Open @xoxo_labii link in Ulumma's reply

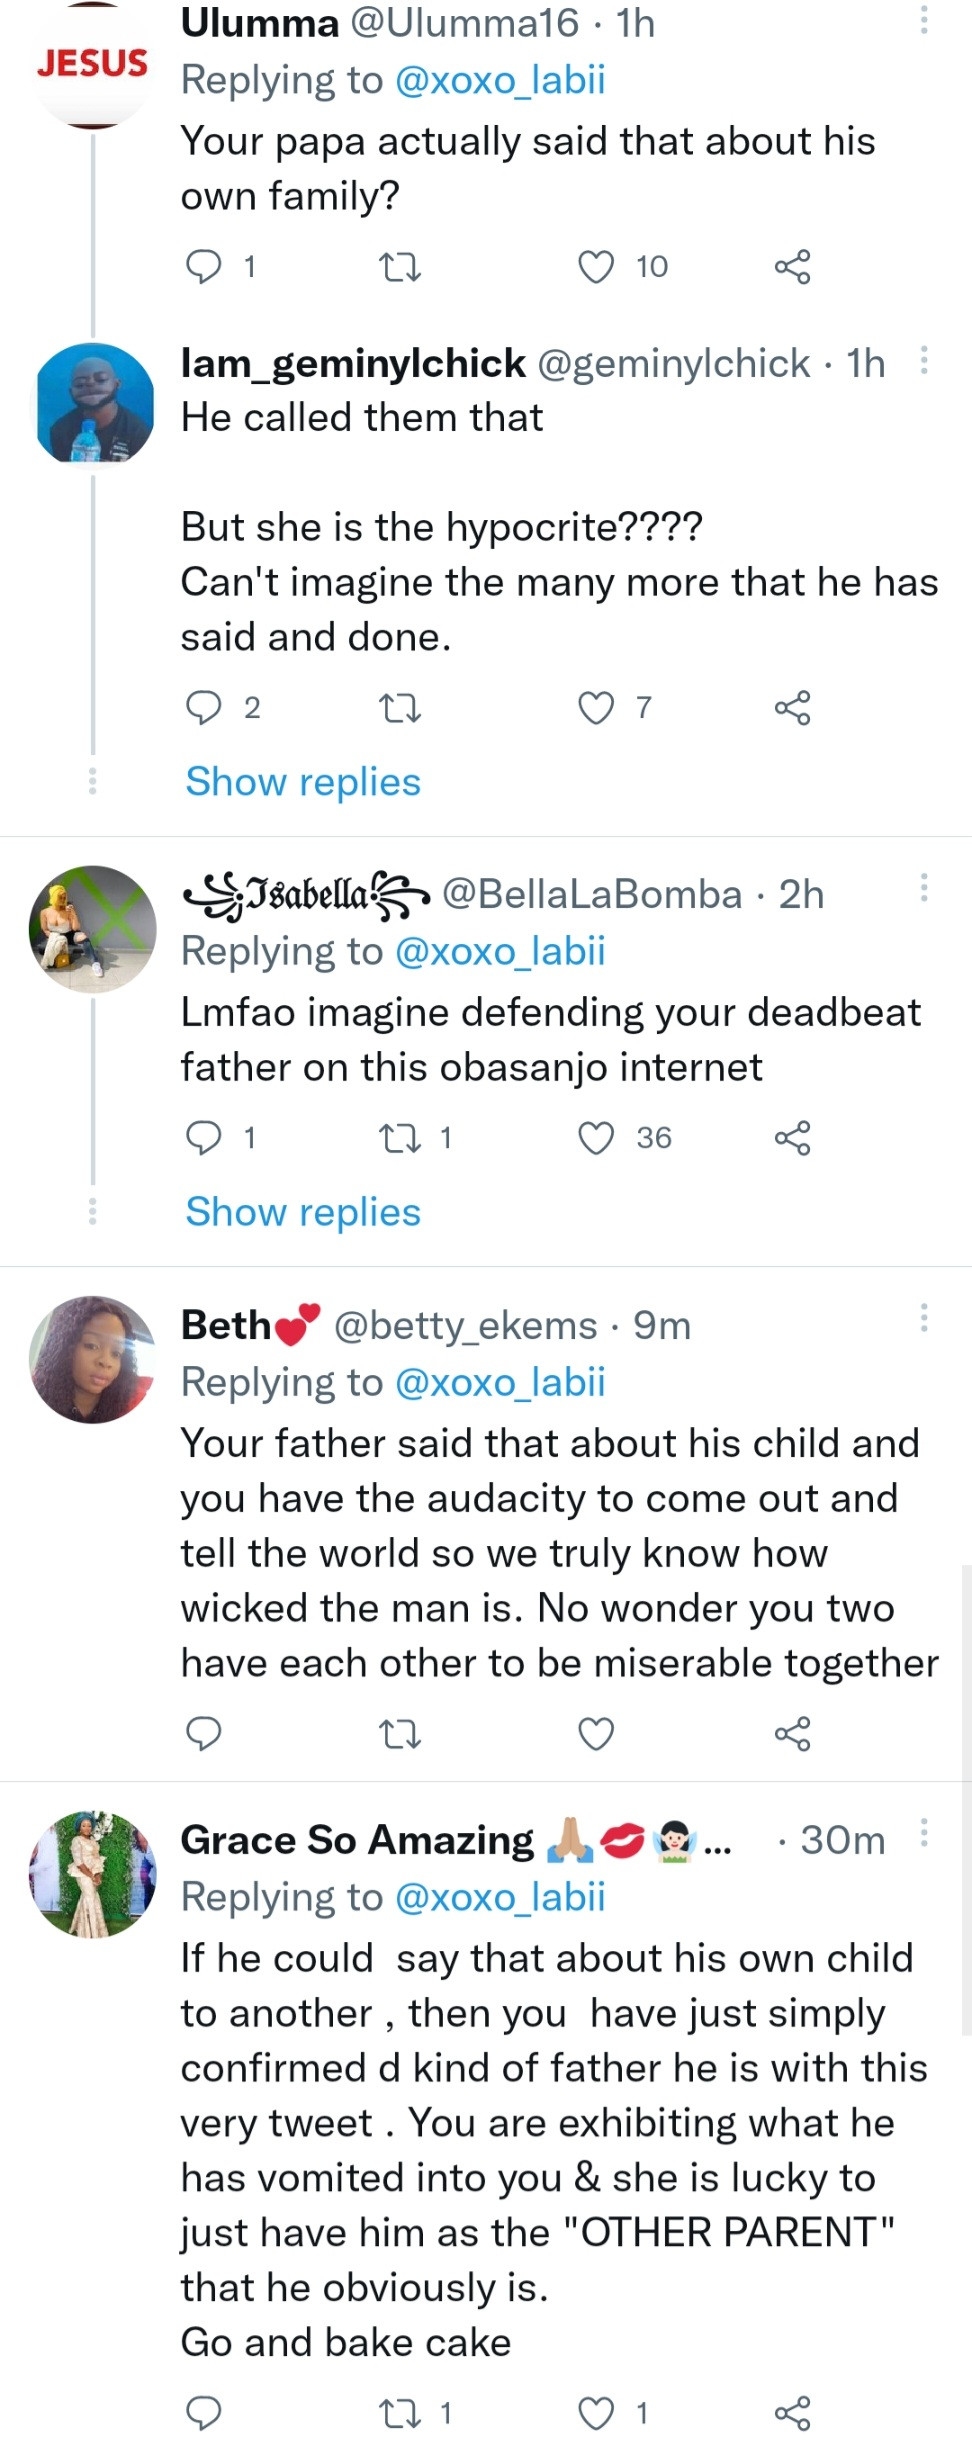point(500,80)
